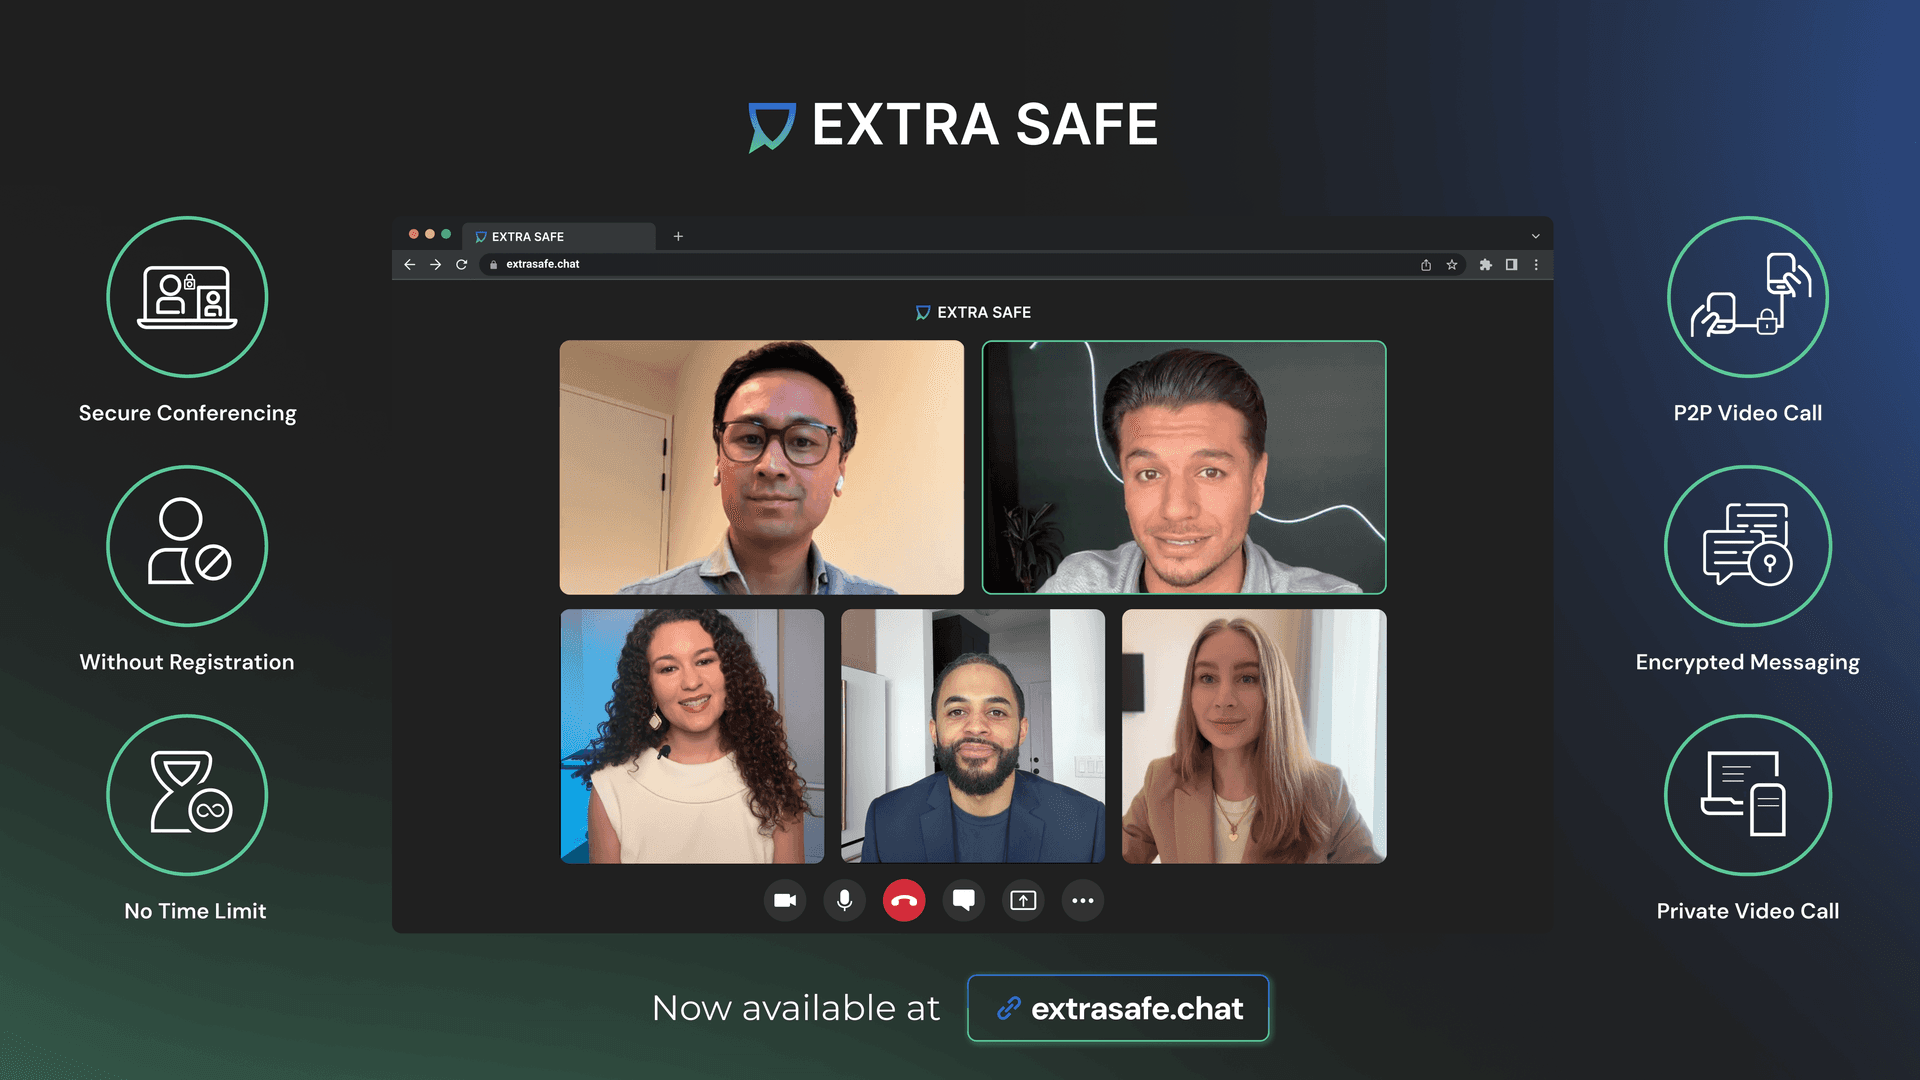
Task: Close the browser window with red dot
Action: click(x=413, y=234)
